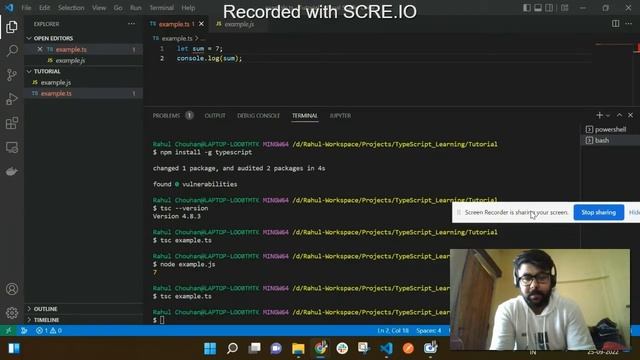Open the Accounts menu icon
640x360 pixels.
pyautogui.click(x=12, y=289)
